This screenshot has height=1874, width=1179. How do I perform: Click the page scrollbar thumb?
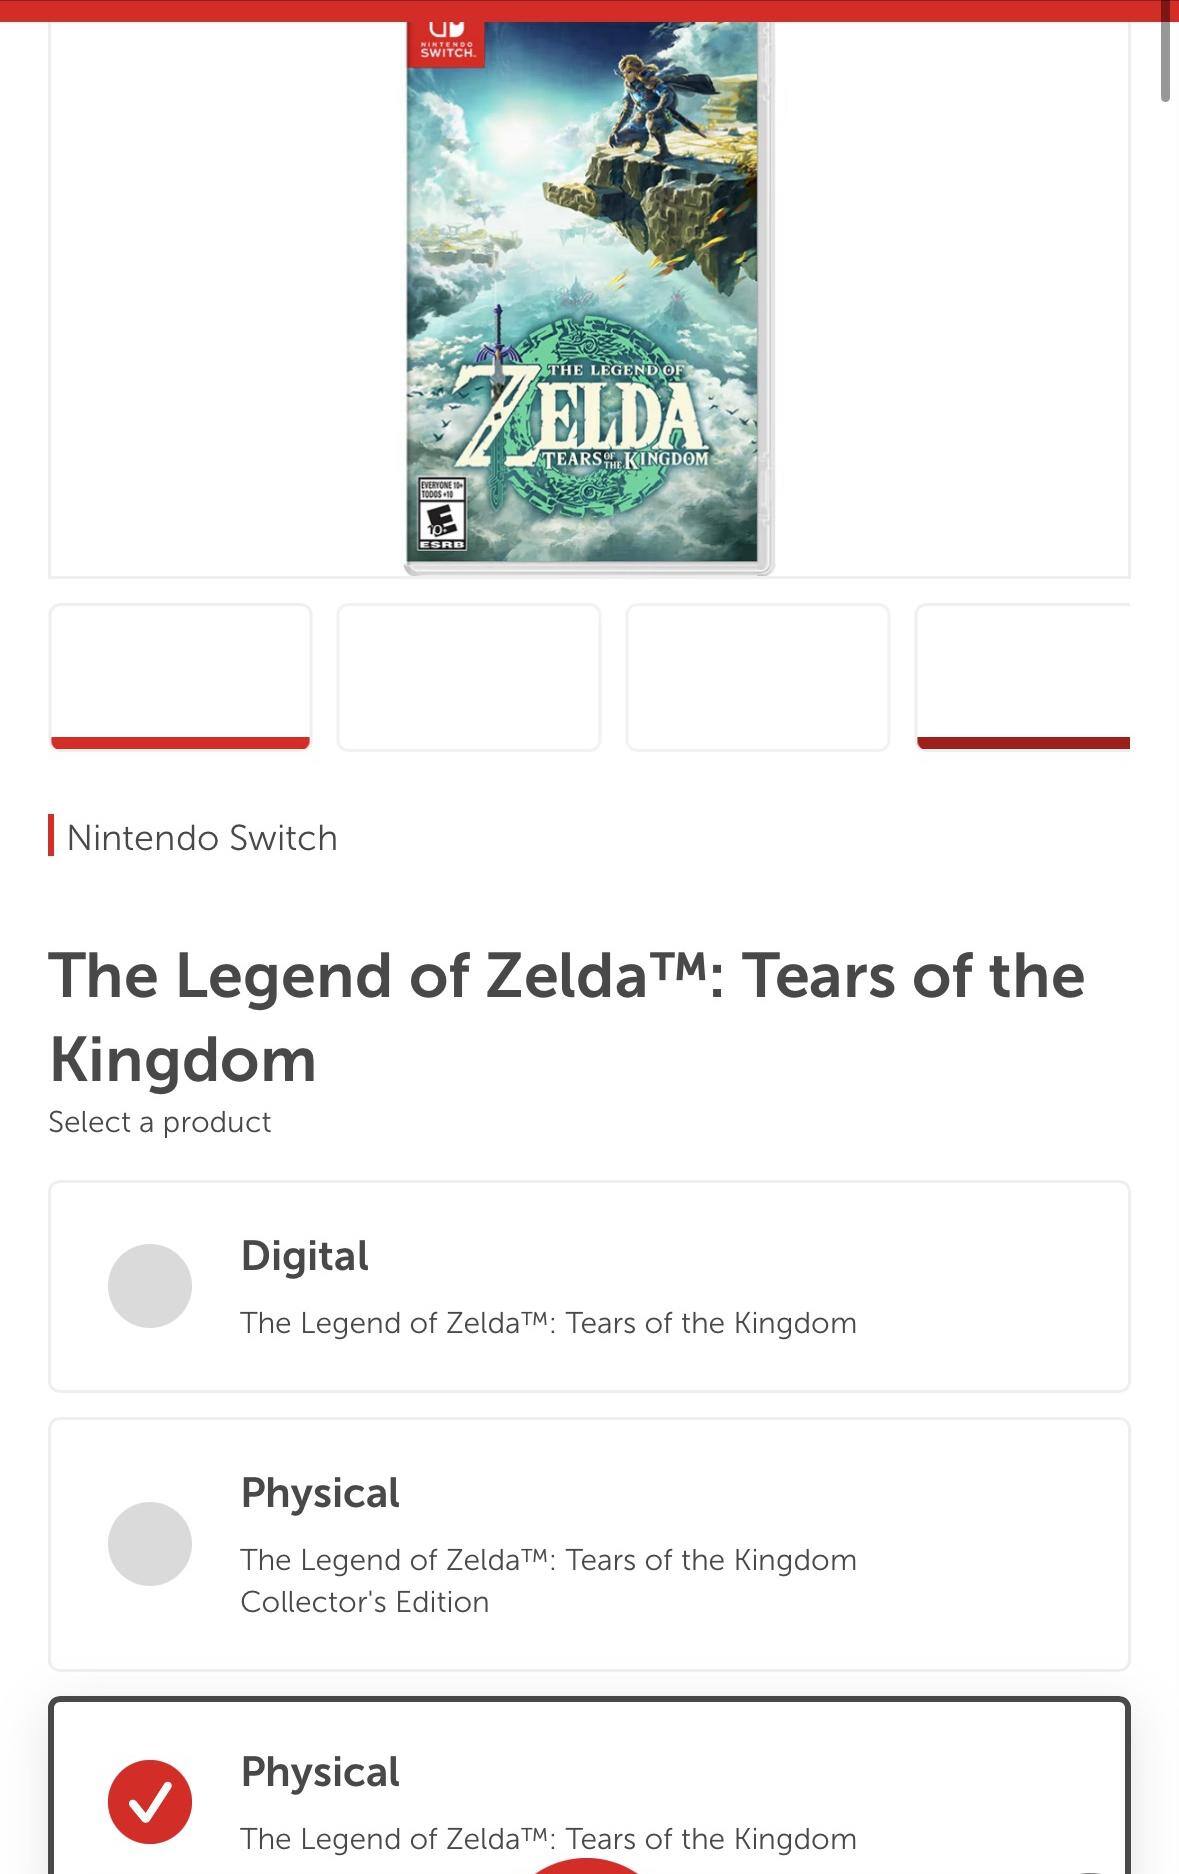pos(1165,50)
